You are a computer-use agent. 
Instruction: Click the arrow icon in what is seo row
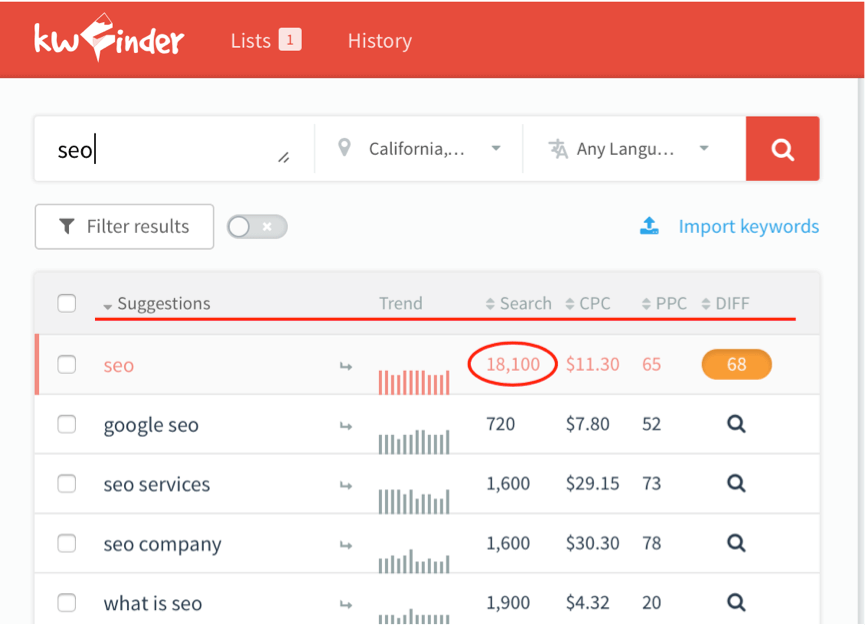[x=346, y=605]
